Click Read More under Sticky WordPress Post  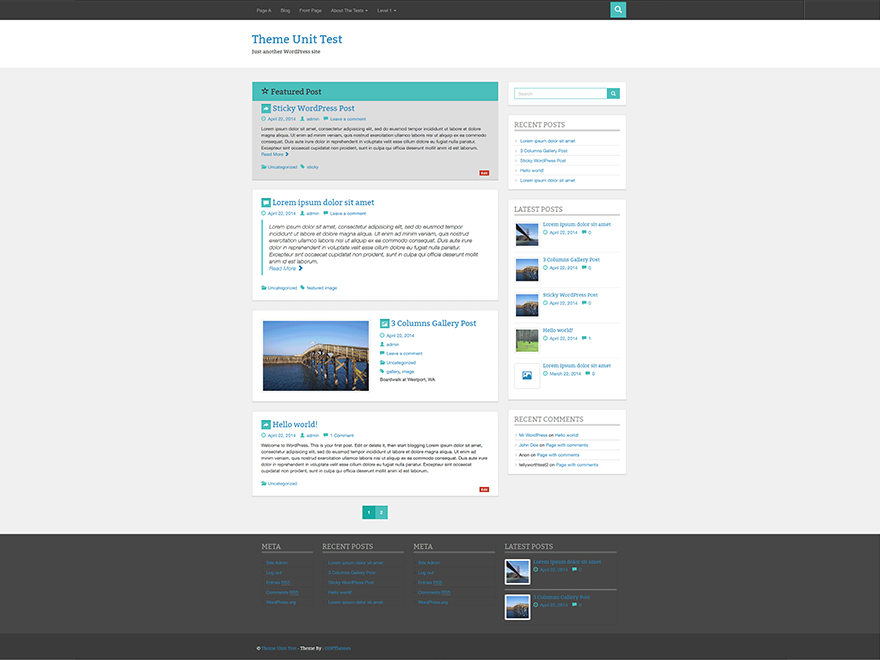tap(275, 154)
